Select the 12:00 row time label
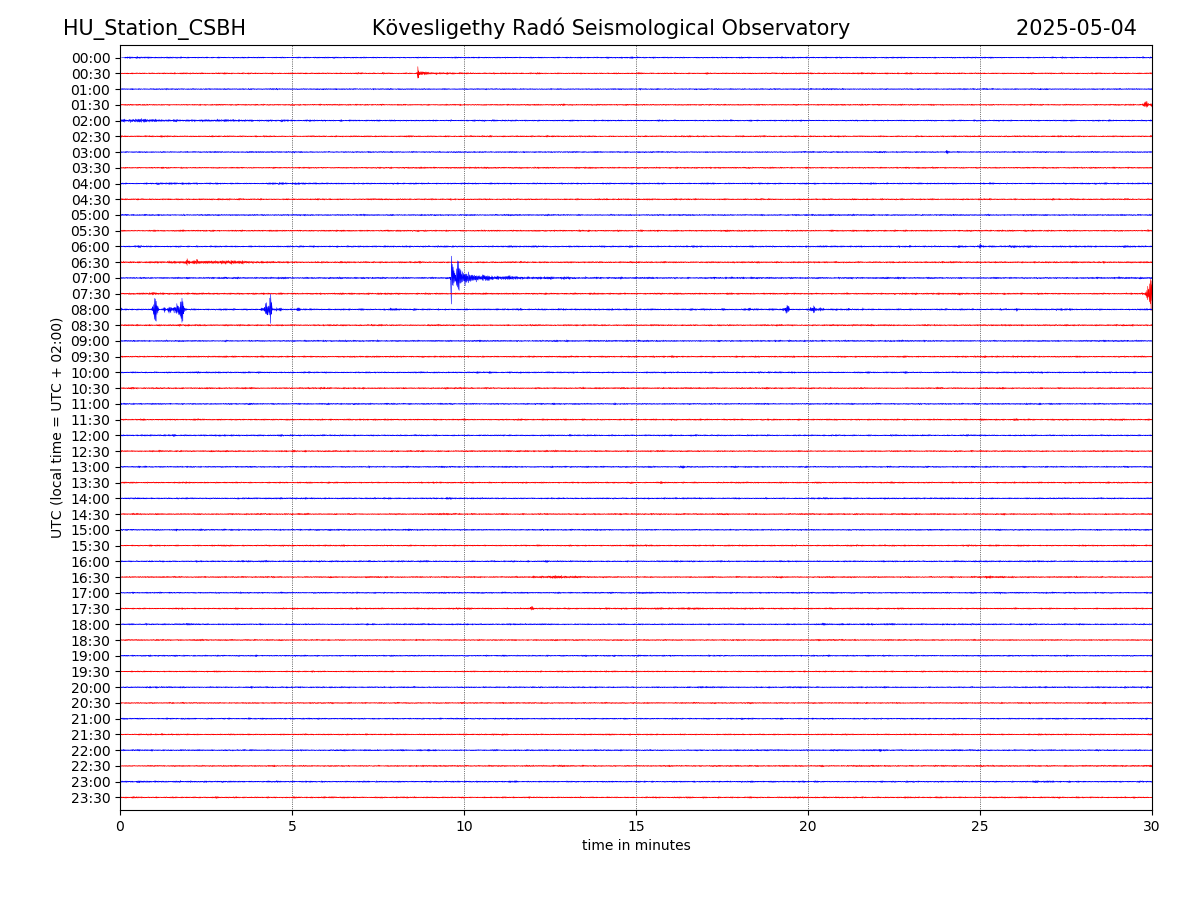The width and height of the screenshot is (1200, 900). click(91, 436)
